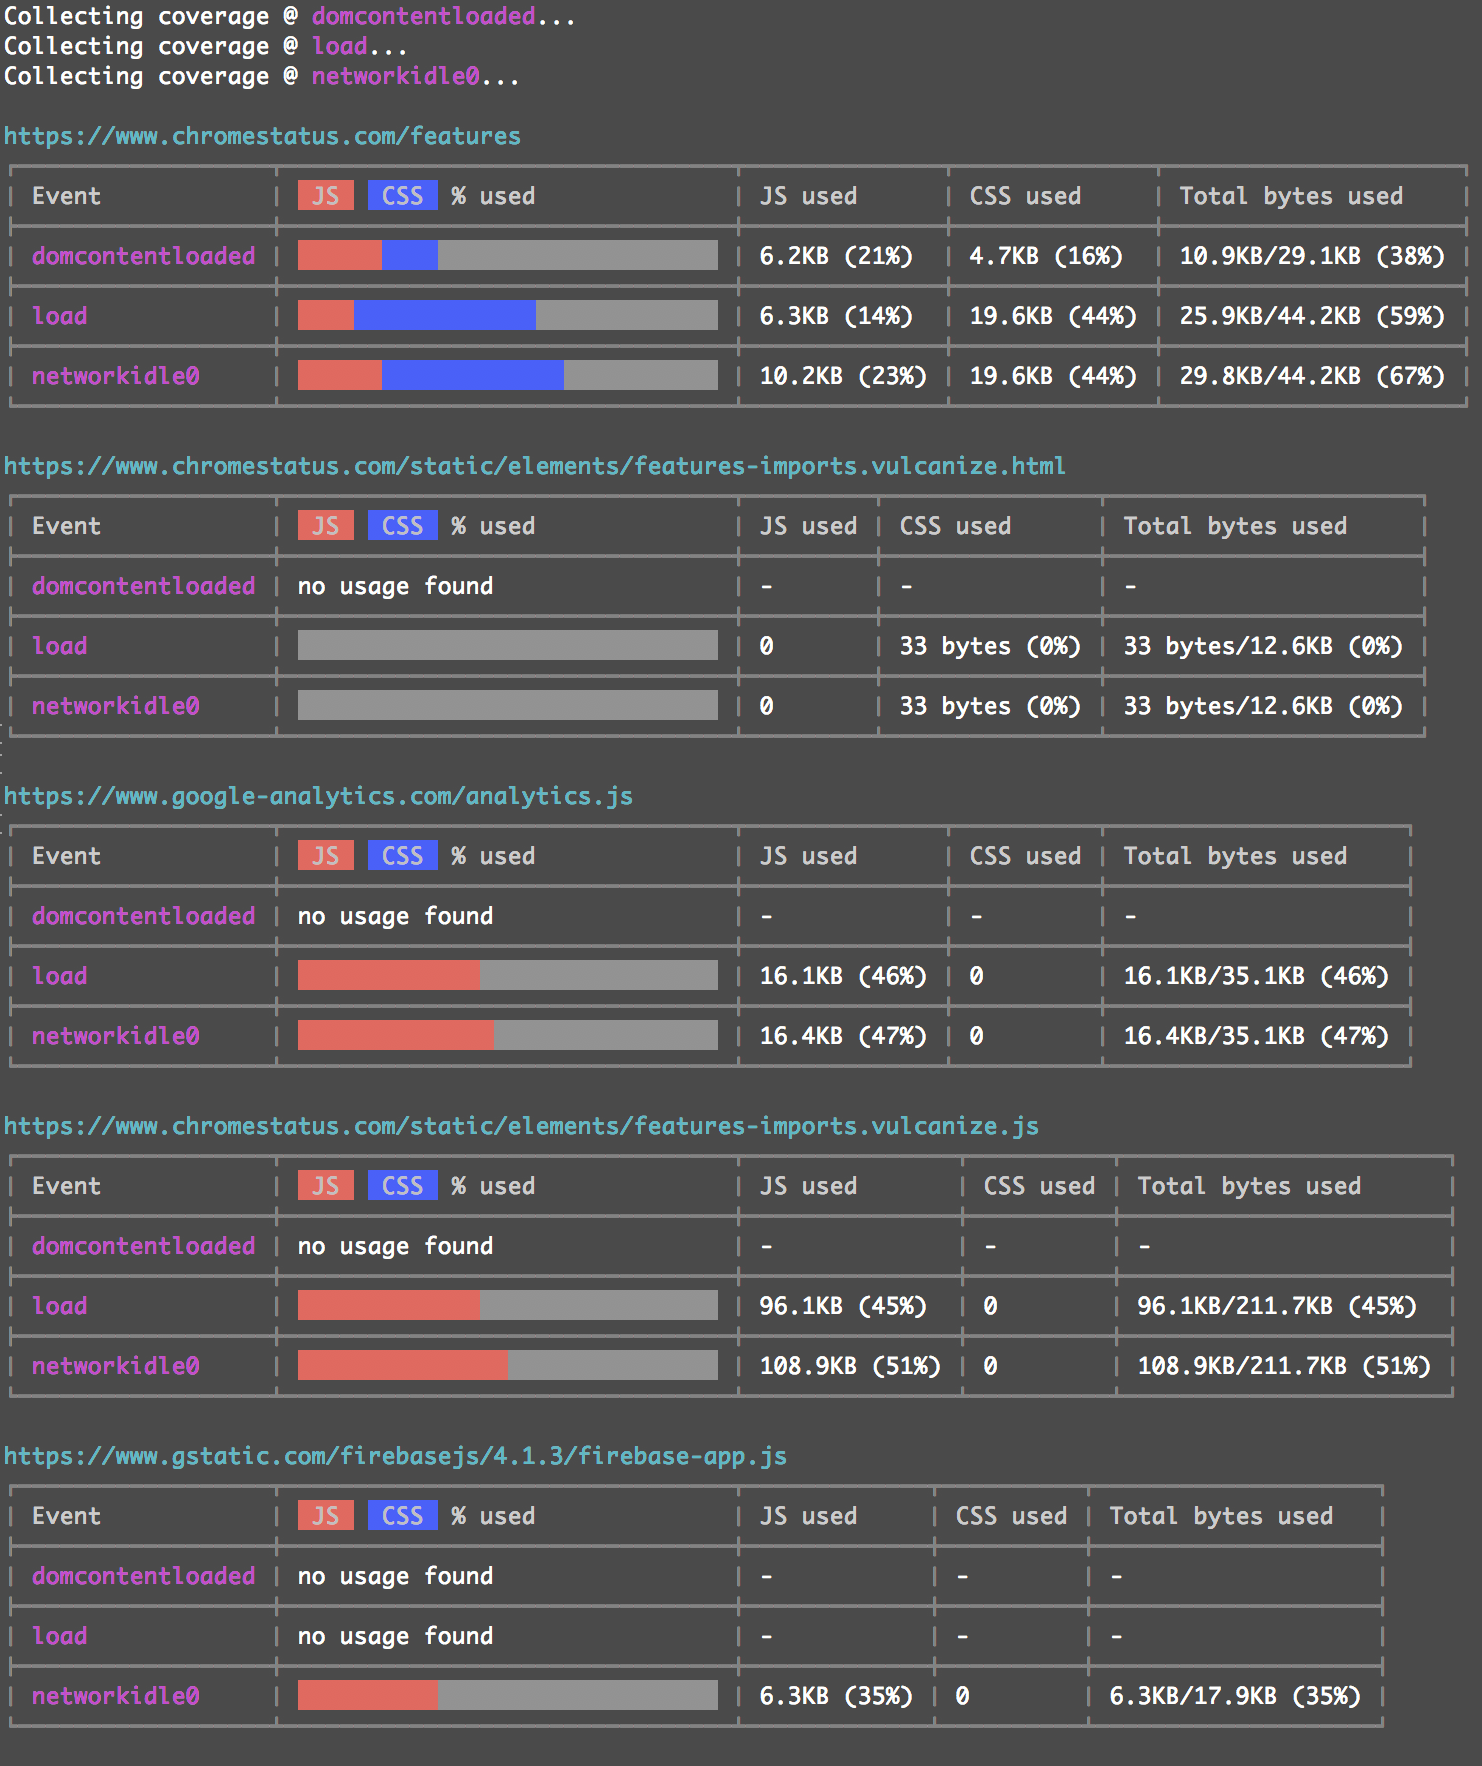Click the features-imports.vulcanize.html URL
Viewport: 1482px width, 1766px height.
pos(534,466)
